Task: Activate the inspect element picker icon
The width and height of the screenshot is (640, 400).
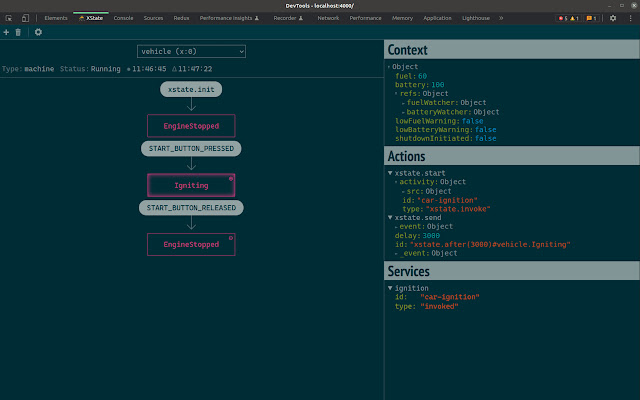Action: [9, 18]
